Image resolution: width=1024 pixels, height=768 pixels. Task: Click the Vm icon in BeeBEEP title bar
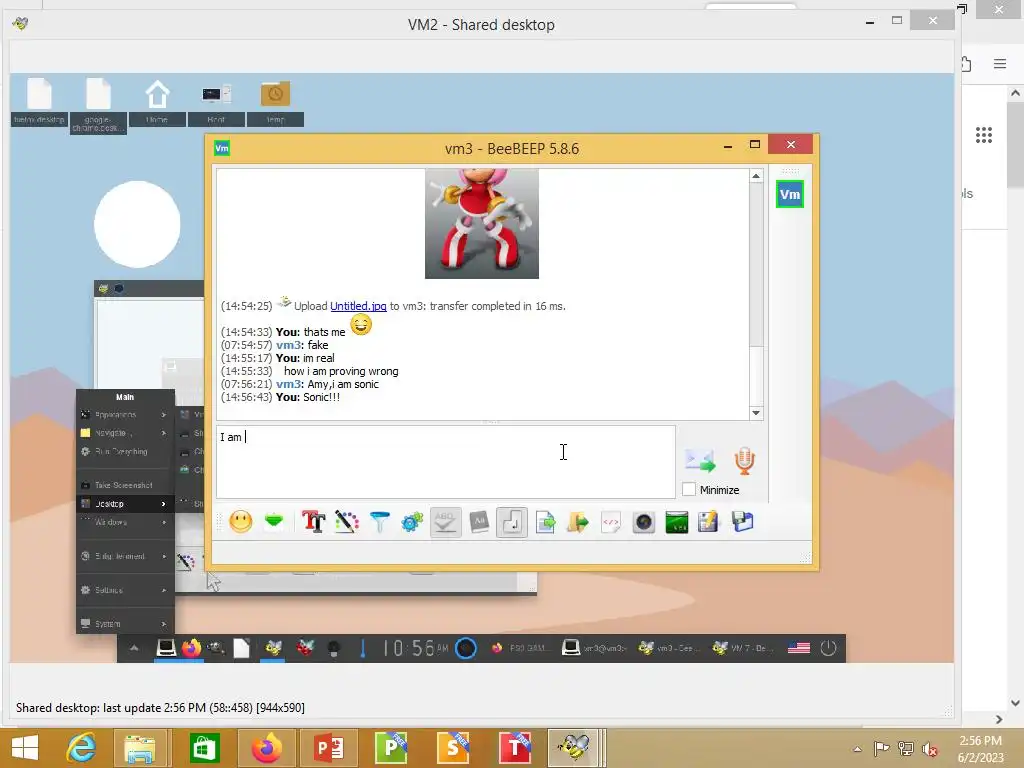pyautogui.click(x=222, y=148)
